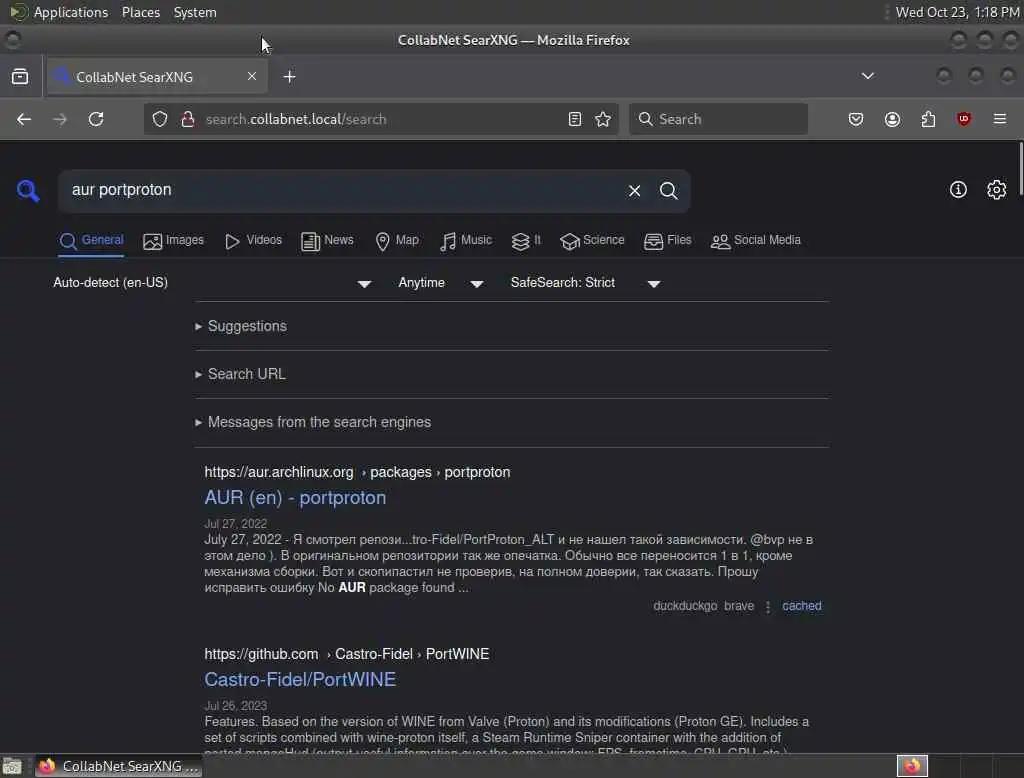Select the General search category tab
This screenshot has height=778, width=1024.
(91, 240)
